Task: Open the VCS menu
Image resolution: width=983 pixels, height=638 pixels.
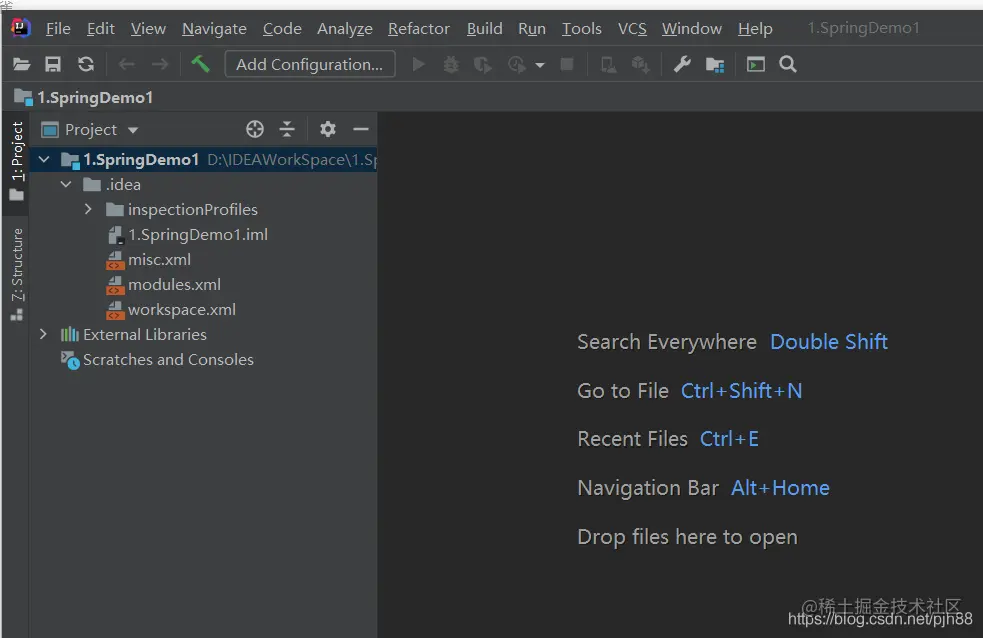Action: pyautogui.click(x=632, y=29)
